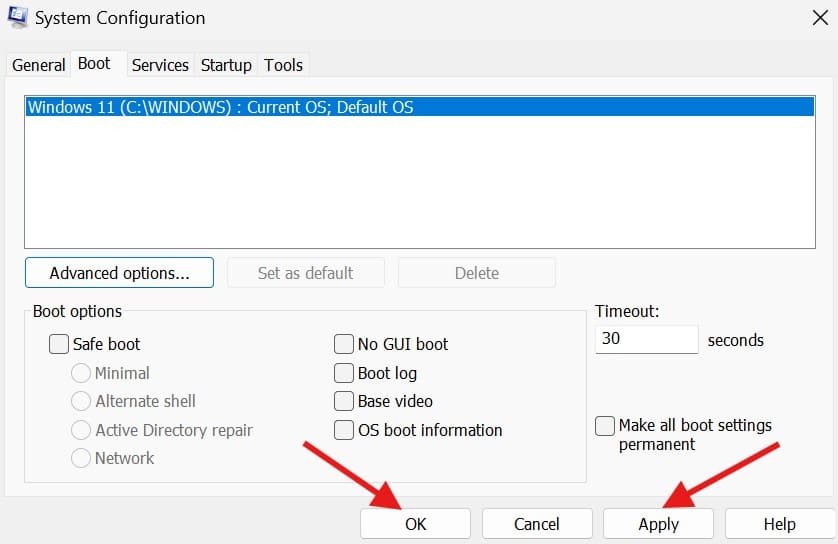
Task: Check the Base video option
Action: (x=344, y=401)
